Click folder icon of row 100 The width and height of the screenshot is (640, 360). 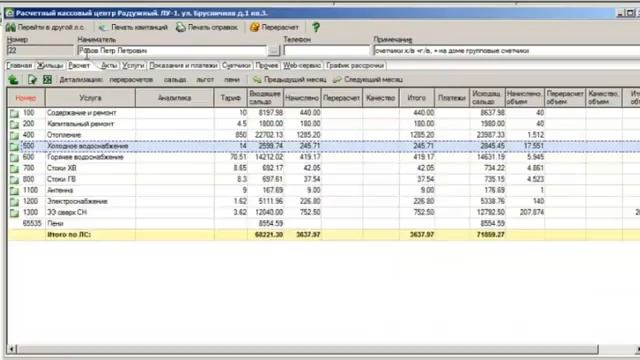pyautogui.click(x=14, y=113)
